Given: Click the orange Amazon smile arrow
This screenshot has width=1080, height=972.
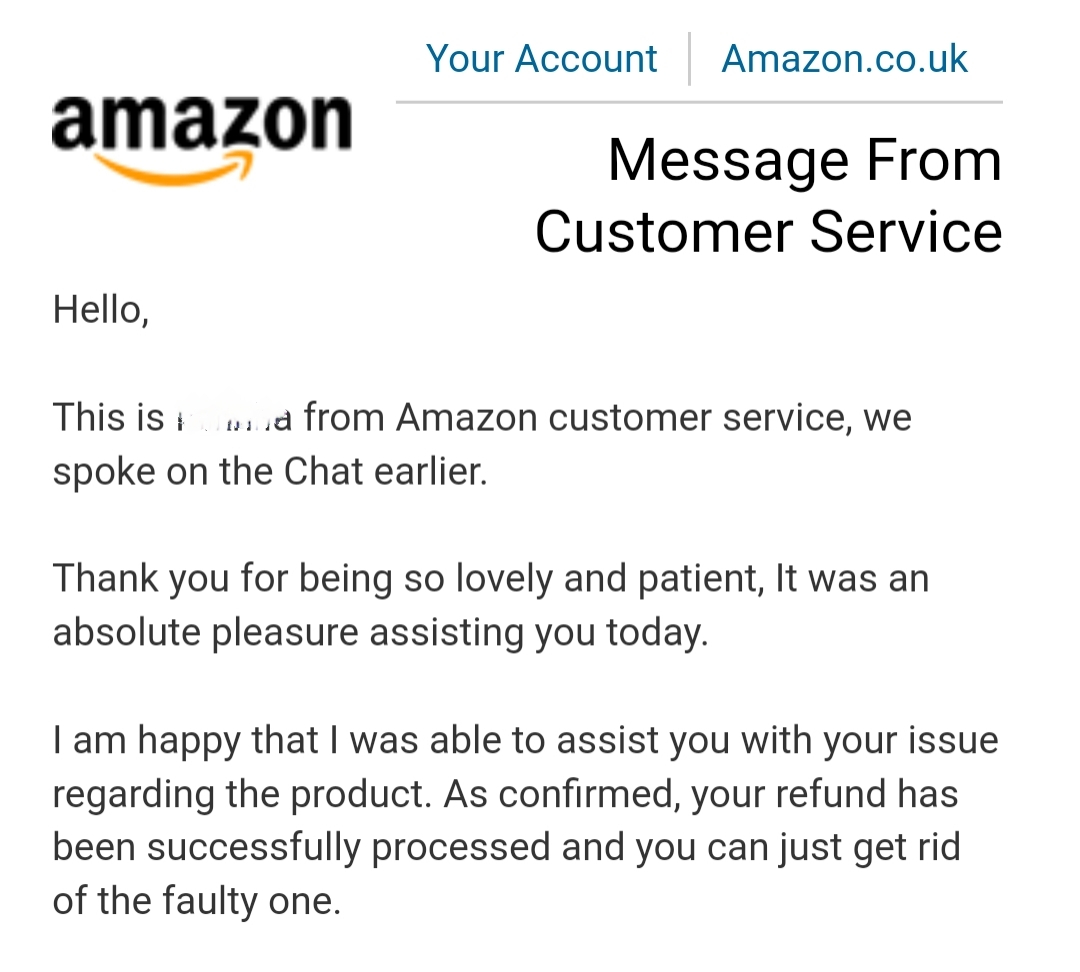Looking at the screenshot, I should pos(172,170).
